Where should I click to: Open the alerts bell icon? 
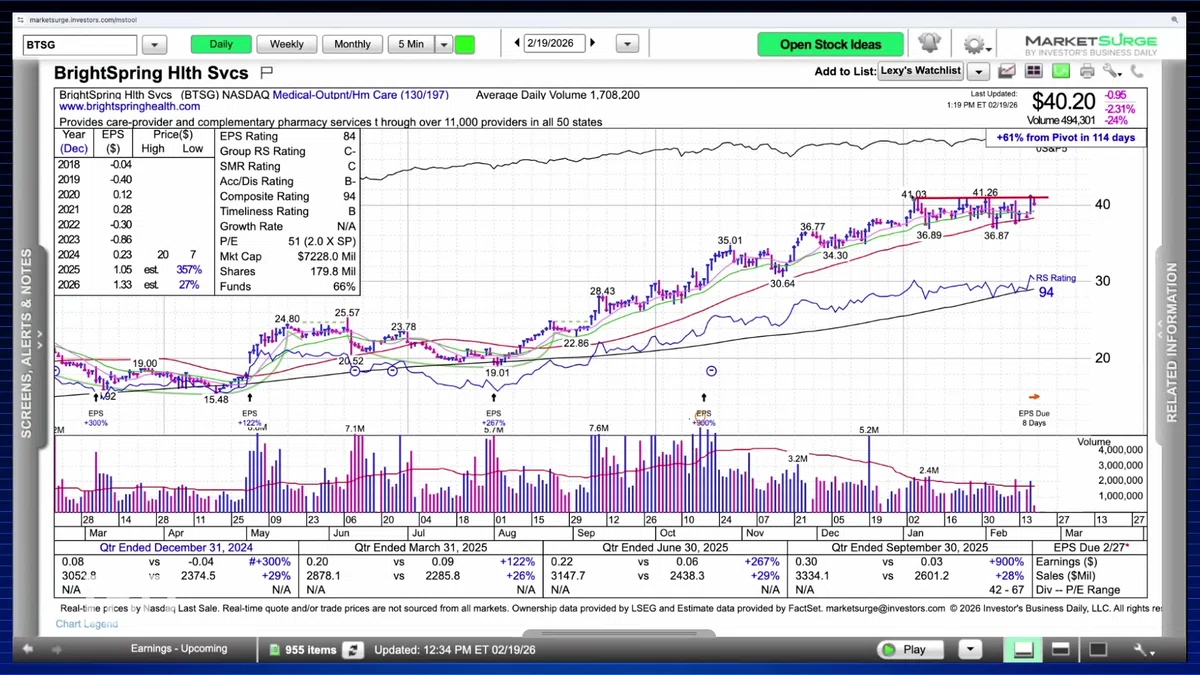click(x=929, y=43)
